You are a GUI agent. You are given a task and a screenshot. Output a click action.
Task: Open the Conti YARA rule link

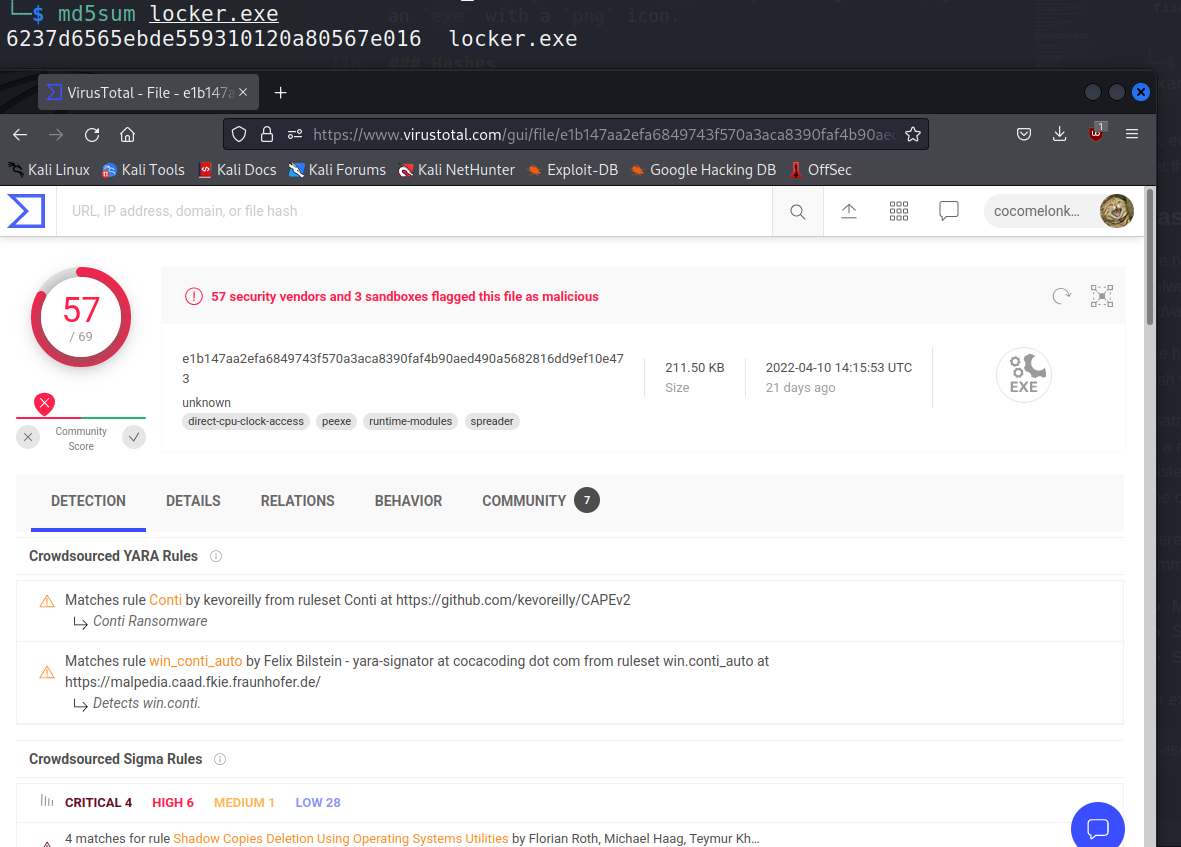(x=165, y=600)
